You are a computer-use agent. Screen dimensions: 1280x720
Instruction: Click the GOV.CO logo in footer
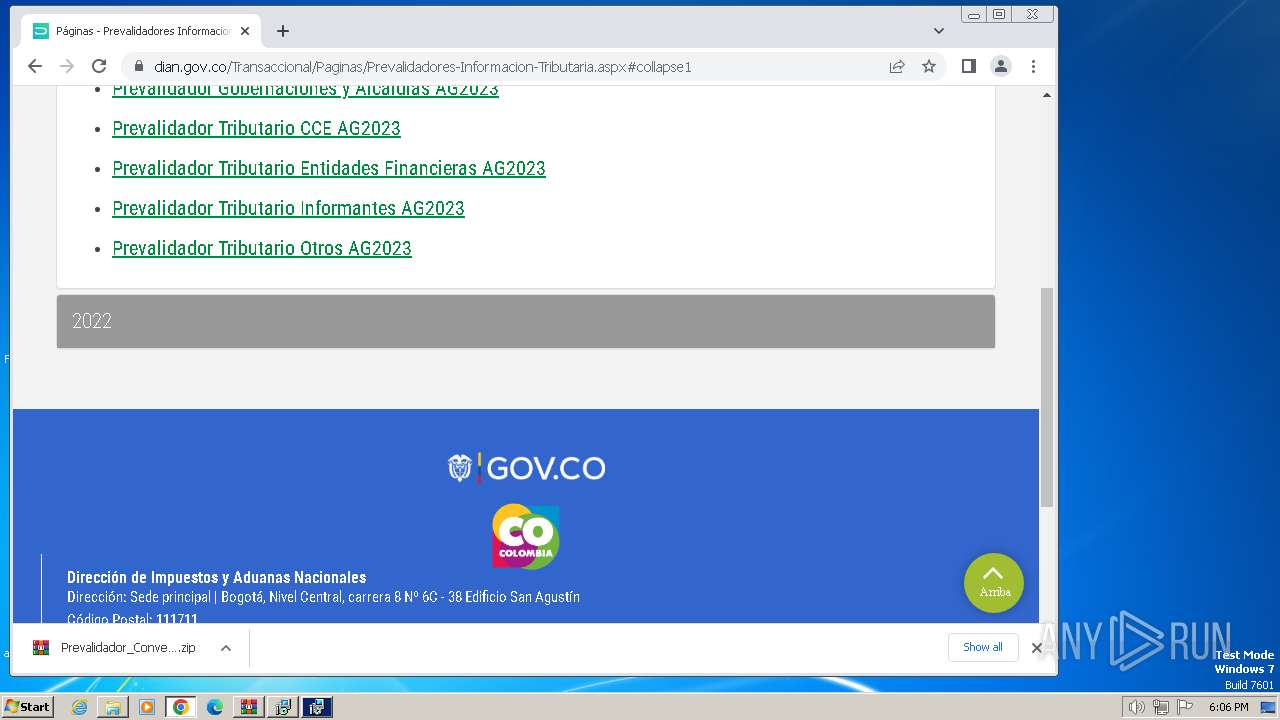tap(527, 468)
